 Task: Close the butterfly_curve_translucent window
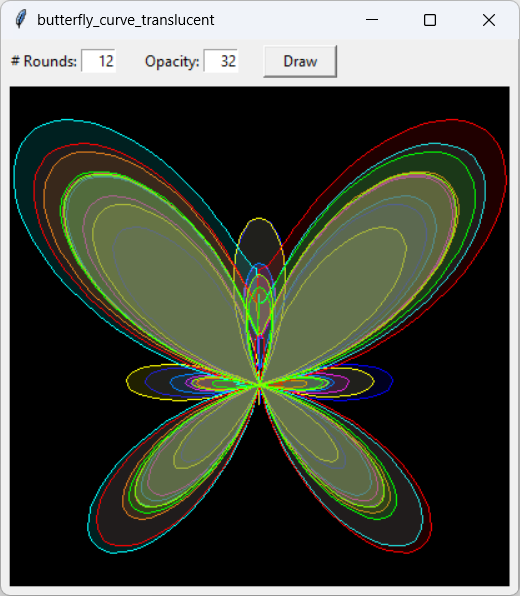[489, 20]
